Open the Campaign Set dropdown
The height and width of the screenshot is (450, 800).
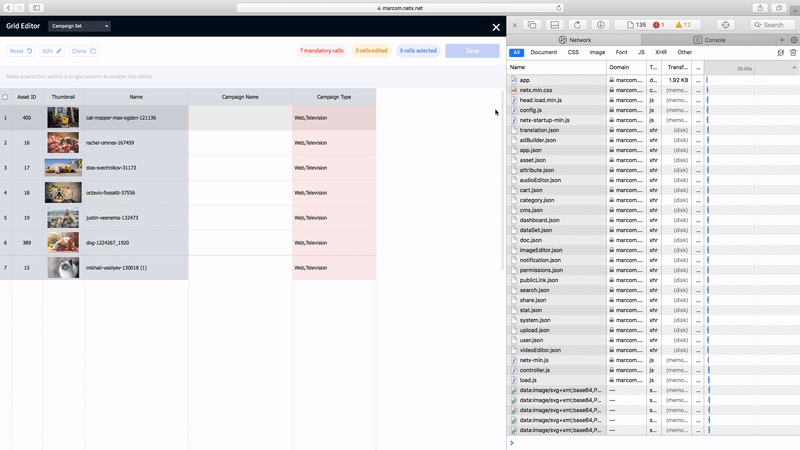[x=80, y=26]
